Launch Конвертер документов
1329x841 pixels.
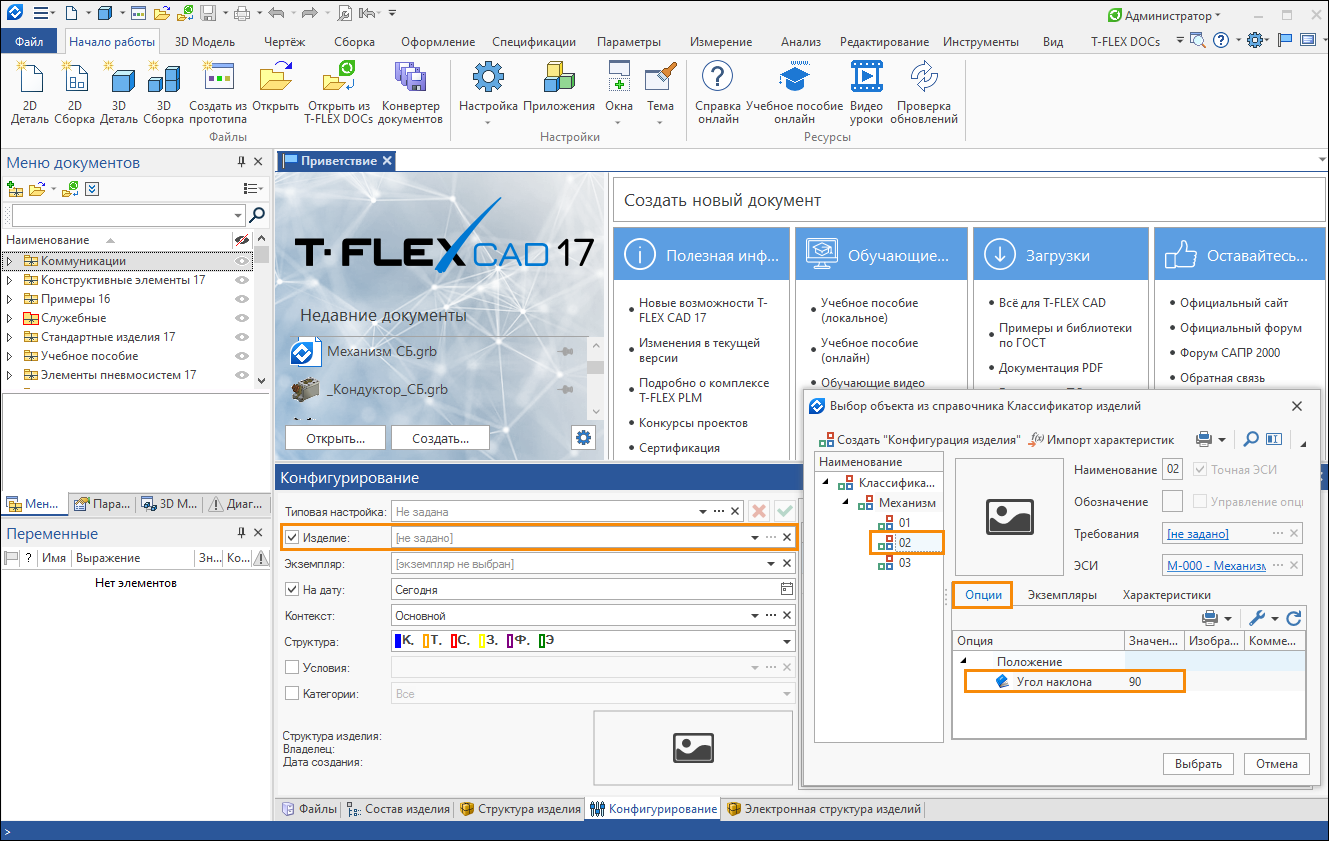412,92
